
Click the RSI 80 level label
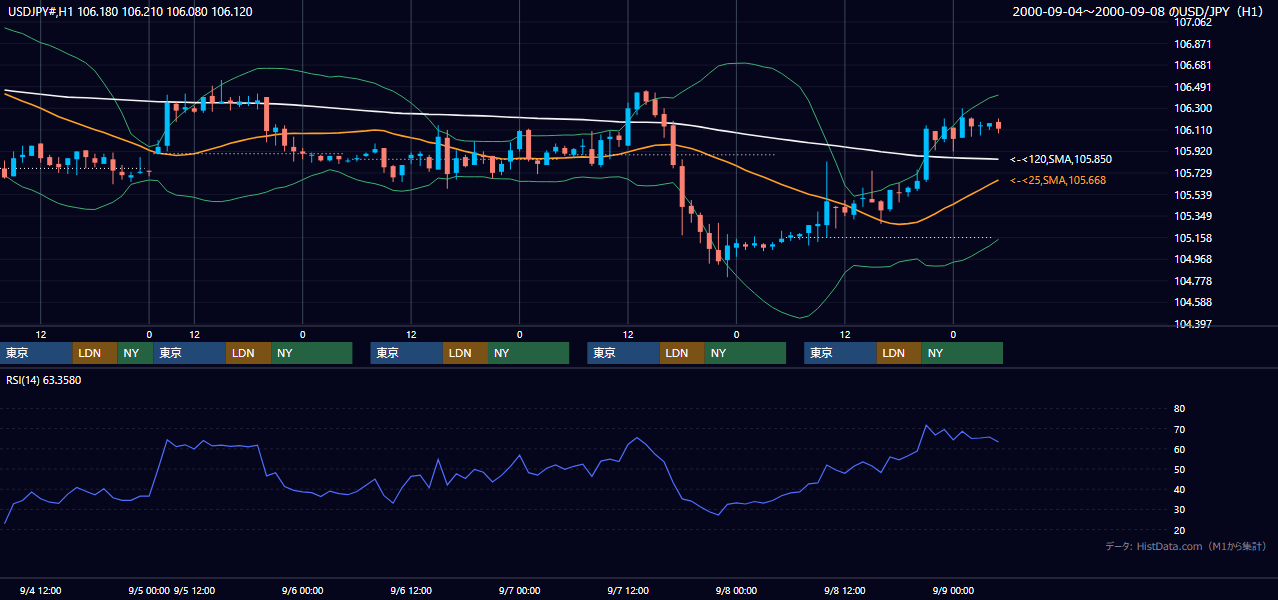click(1179, 409)
